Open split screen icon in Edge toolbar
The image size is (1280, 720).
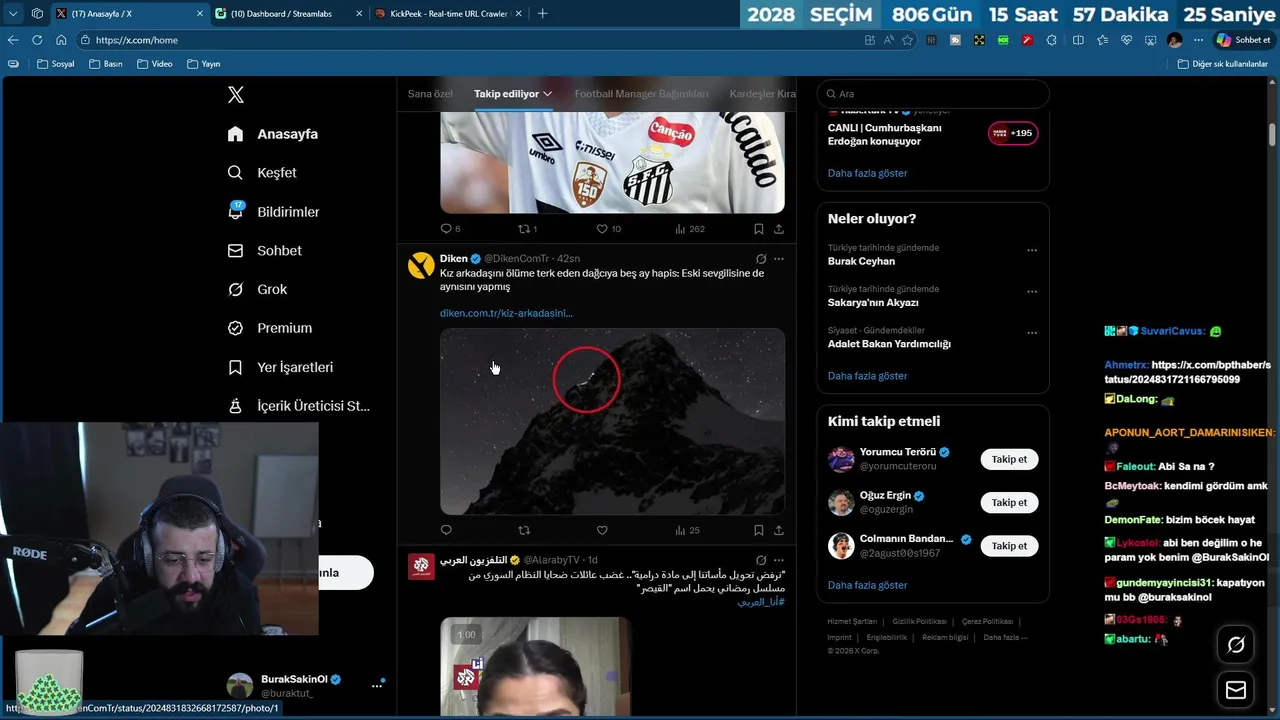1078,40
